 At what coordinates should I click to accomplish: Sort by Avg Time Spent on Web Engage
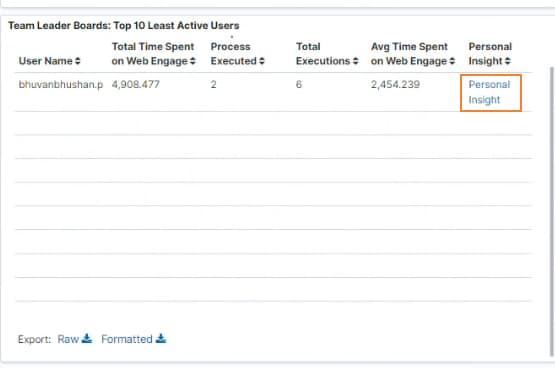click(452, 61)
